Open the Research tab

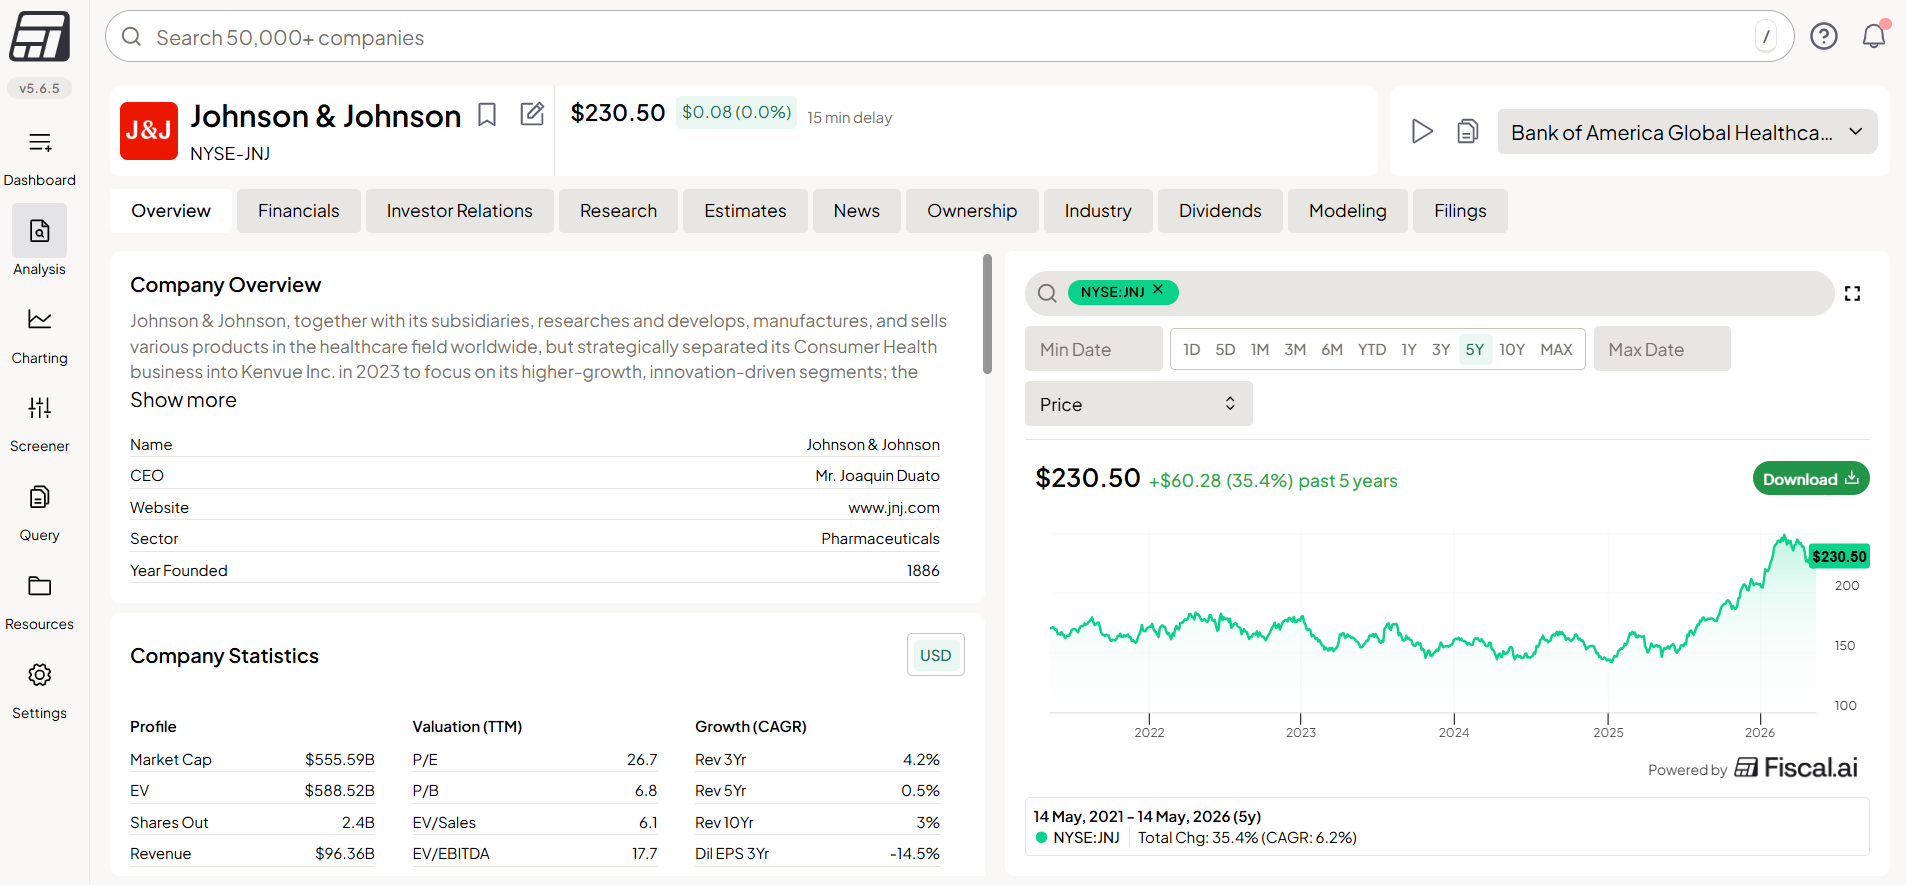[x=618, y=211]
